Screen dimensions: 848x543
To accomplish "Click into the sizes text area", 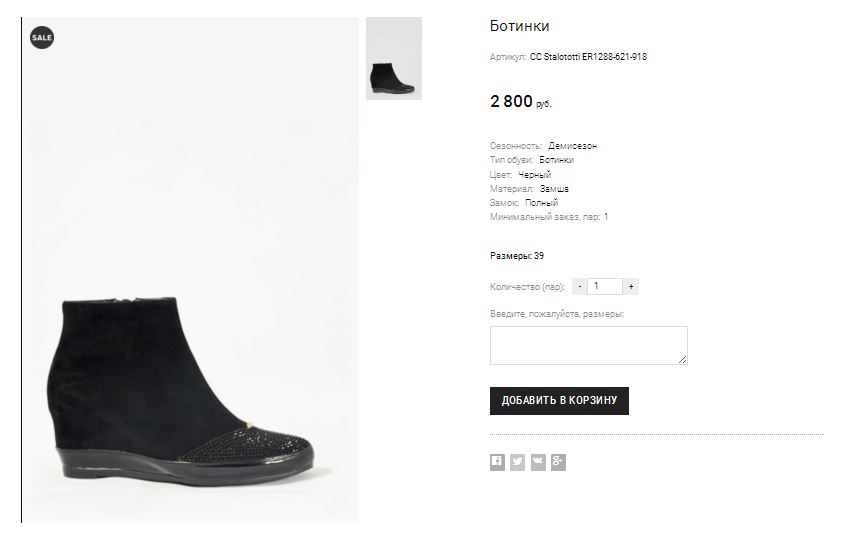I will 588,345.
